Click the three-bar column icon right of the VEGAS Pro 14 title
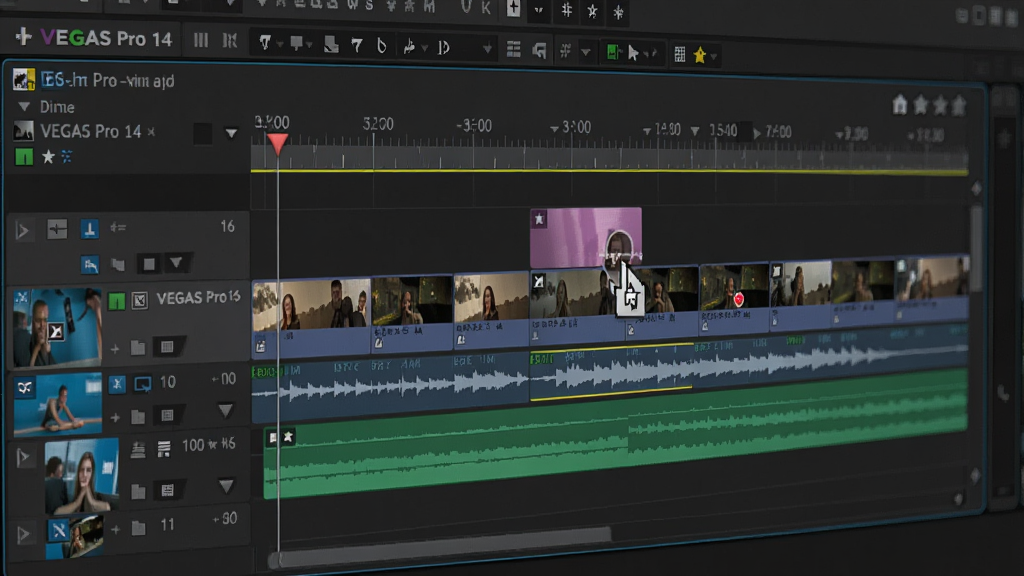 point(201,40)
